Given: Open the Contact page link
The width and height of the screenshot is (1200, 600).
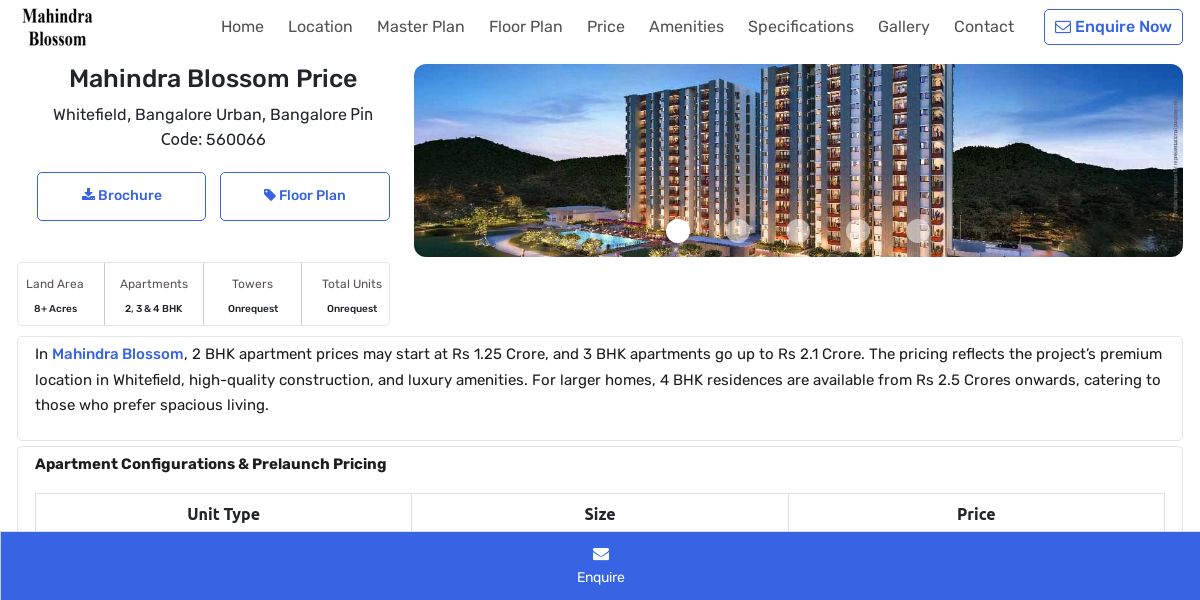Looking at the screenshot, I should tap(984, 27).
